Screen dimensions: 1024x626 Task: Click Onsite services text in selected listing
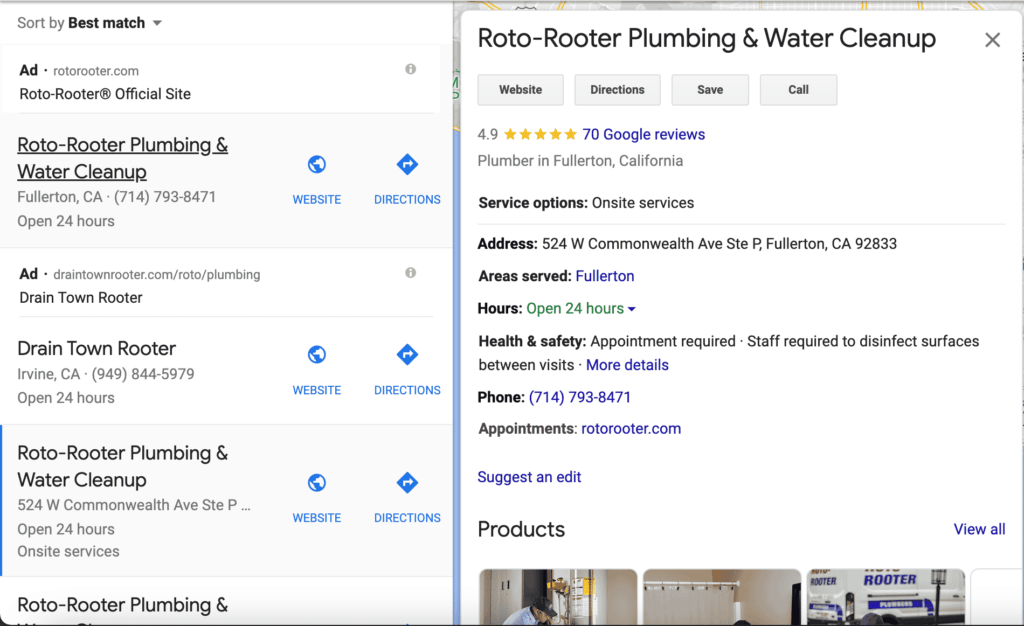pyautogui.click(x=69, y=552)
